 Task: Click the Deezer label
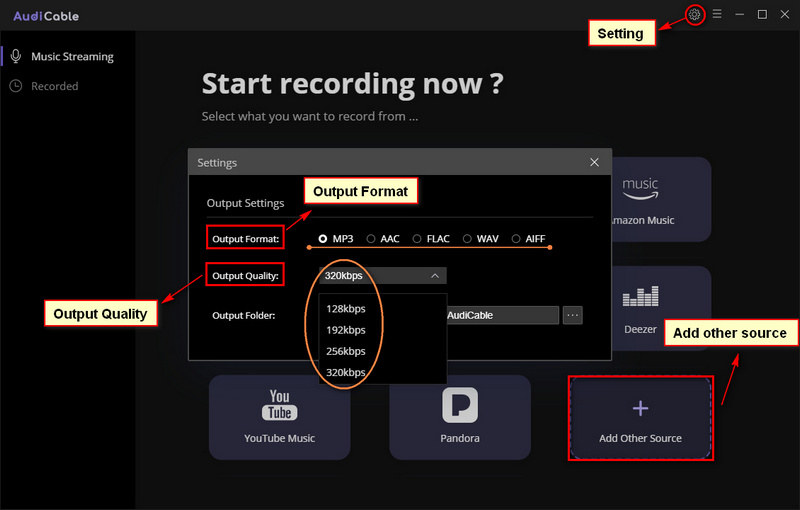(x=640, y=329)
